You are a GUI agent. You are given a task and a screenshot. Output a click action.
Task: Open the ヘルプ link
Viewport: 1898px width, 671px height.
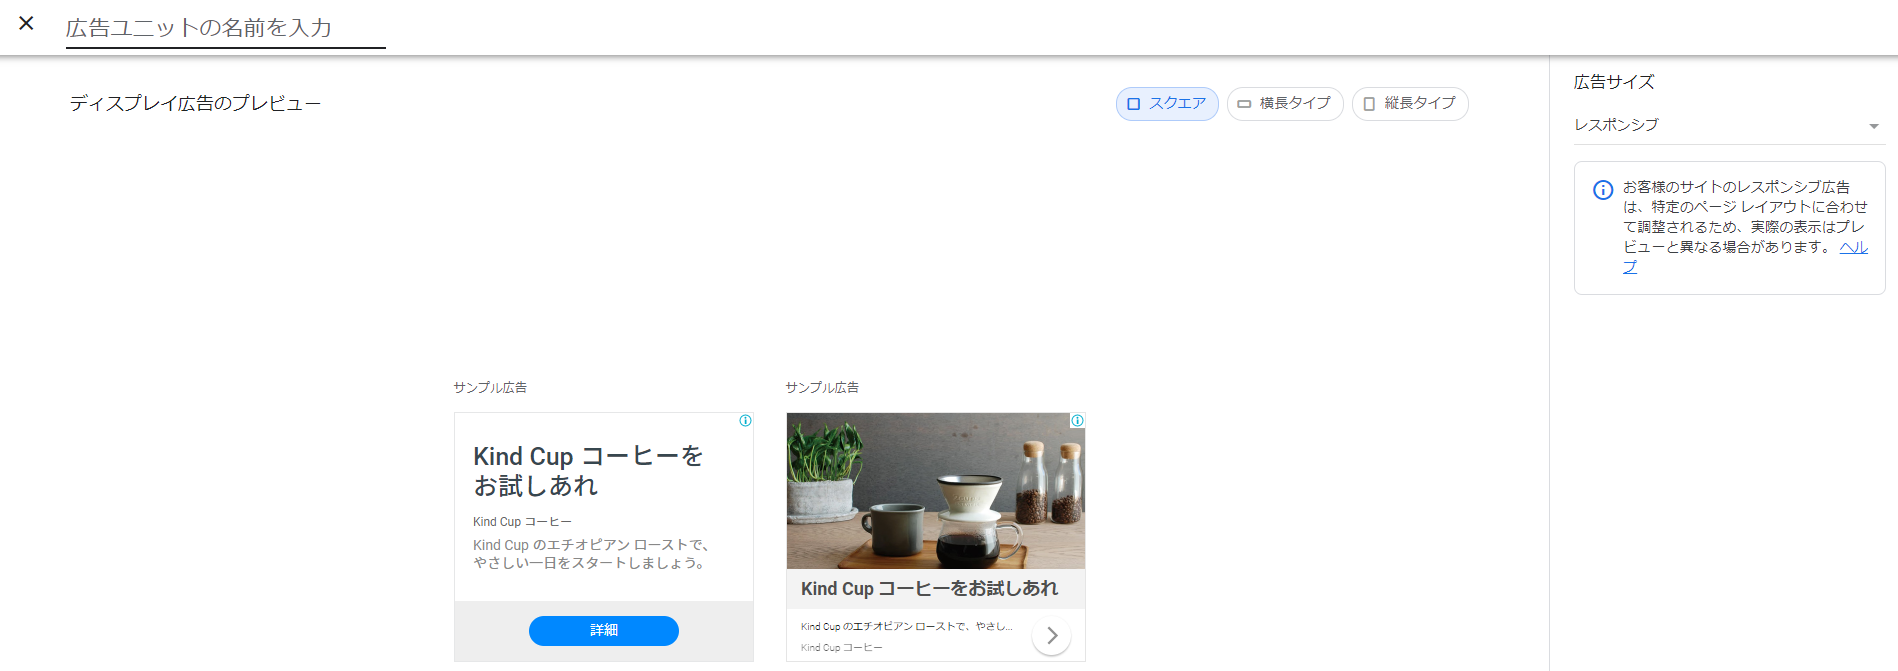(x=1853, y=248)
